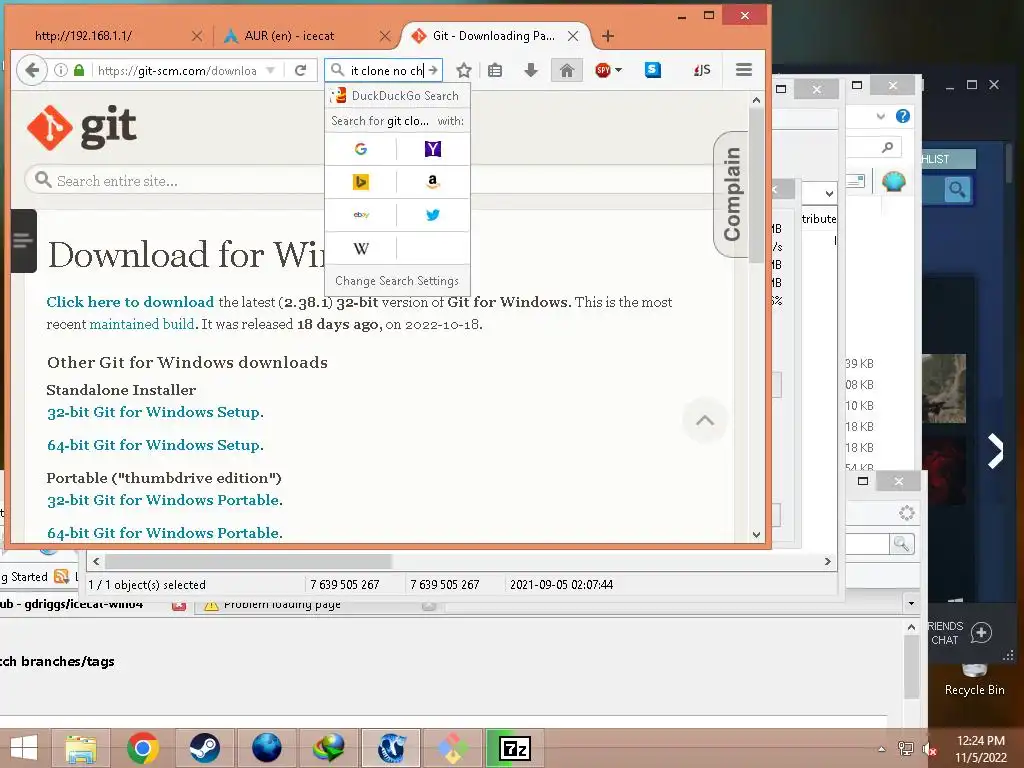Search with eBay from the search panel

click(360, 215)
